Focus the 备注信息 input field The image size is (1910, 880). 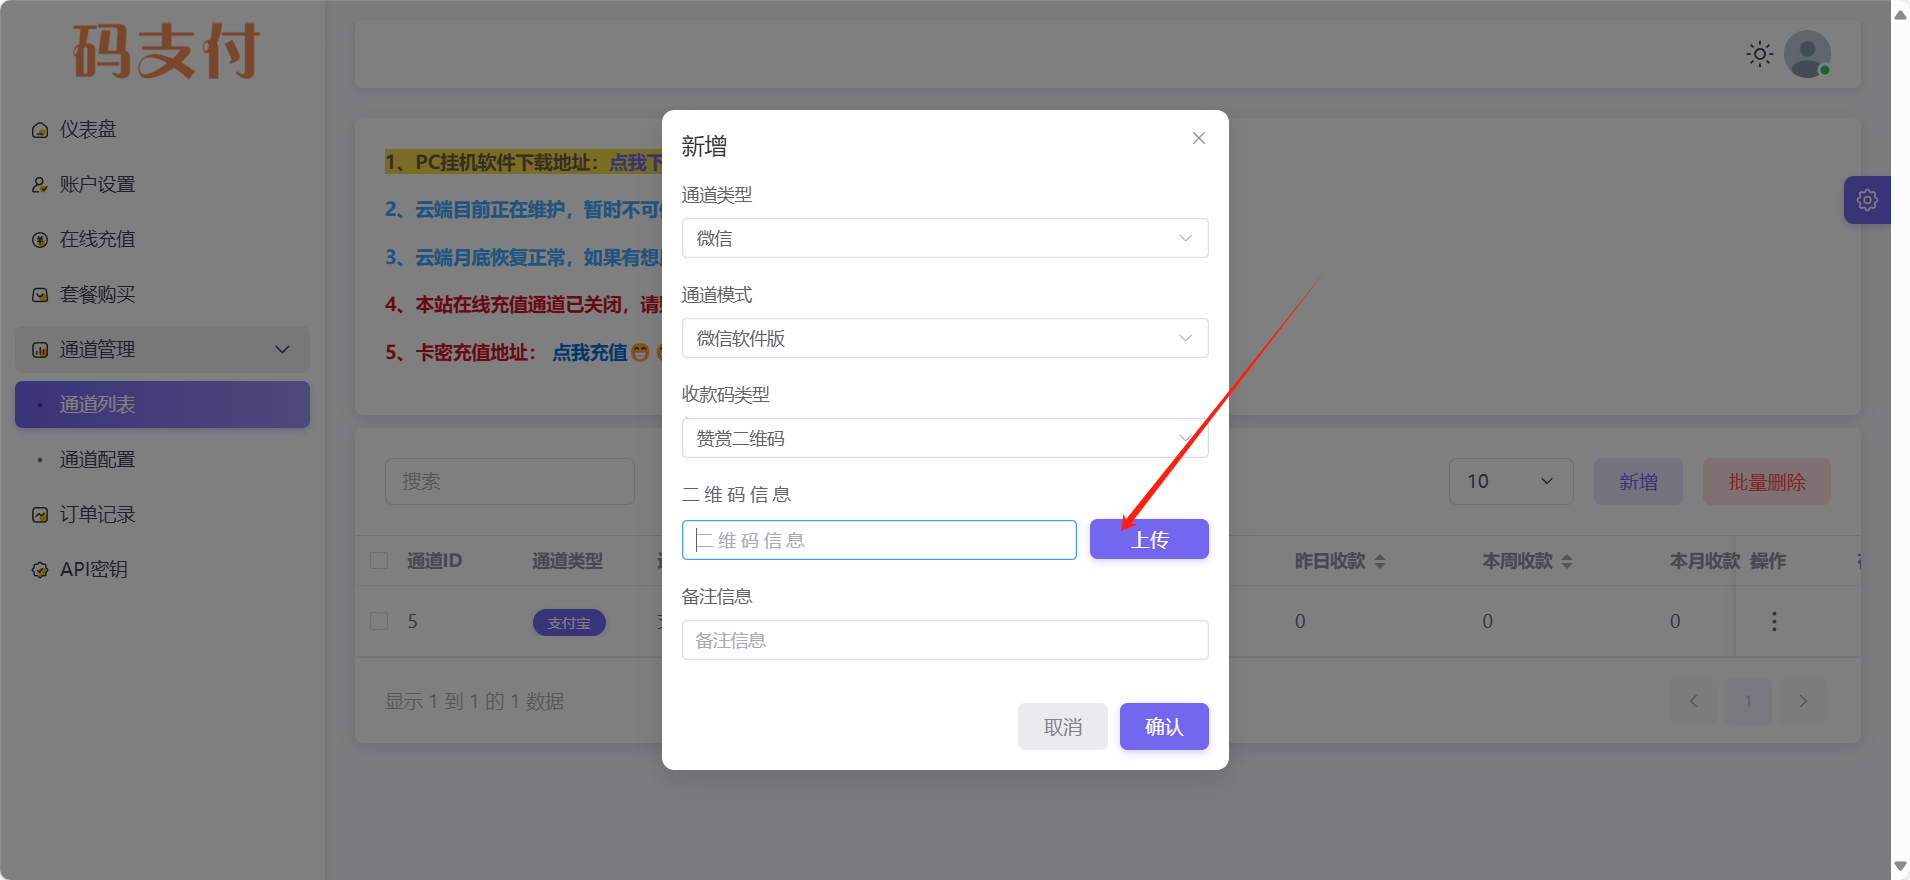[x=945, y=640]
